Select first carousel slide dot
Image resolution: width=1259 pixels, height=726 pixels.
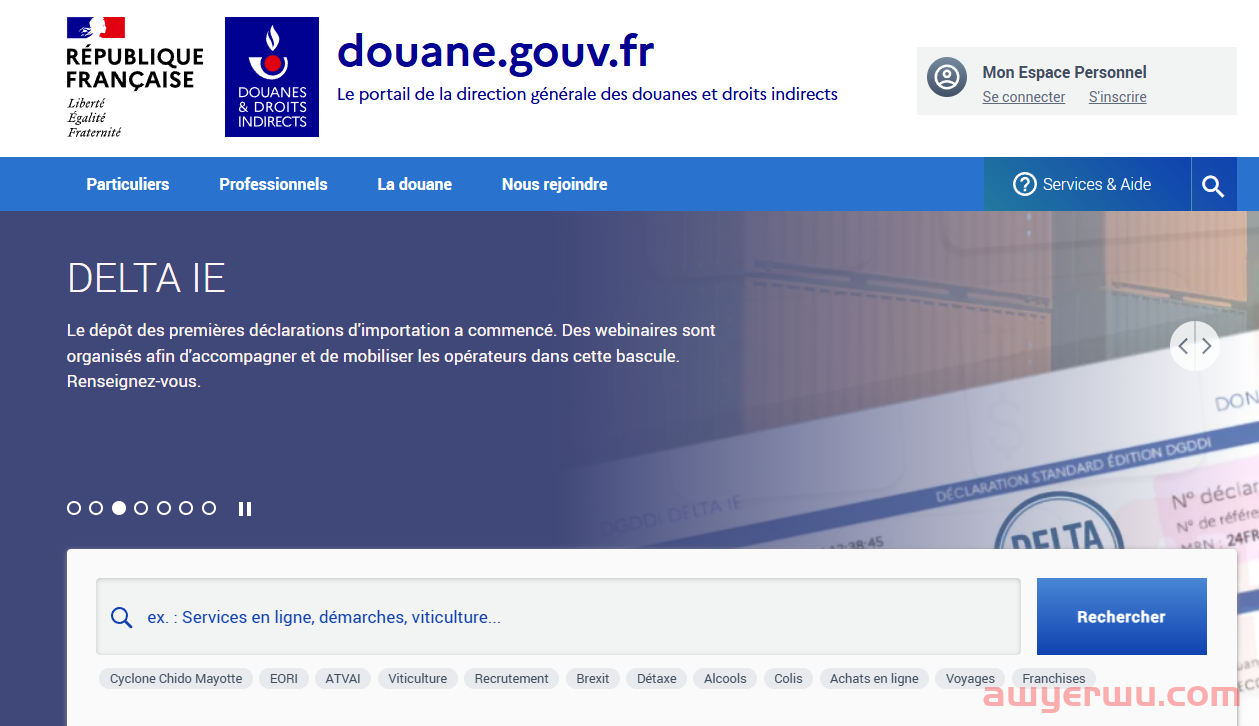pyautogui.click(x=74, y=508)
